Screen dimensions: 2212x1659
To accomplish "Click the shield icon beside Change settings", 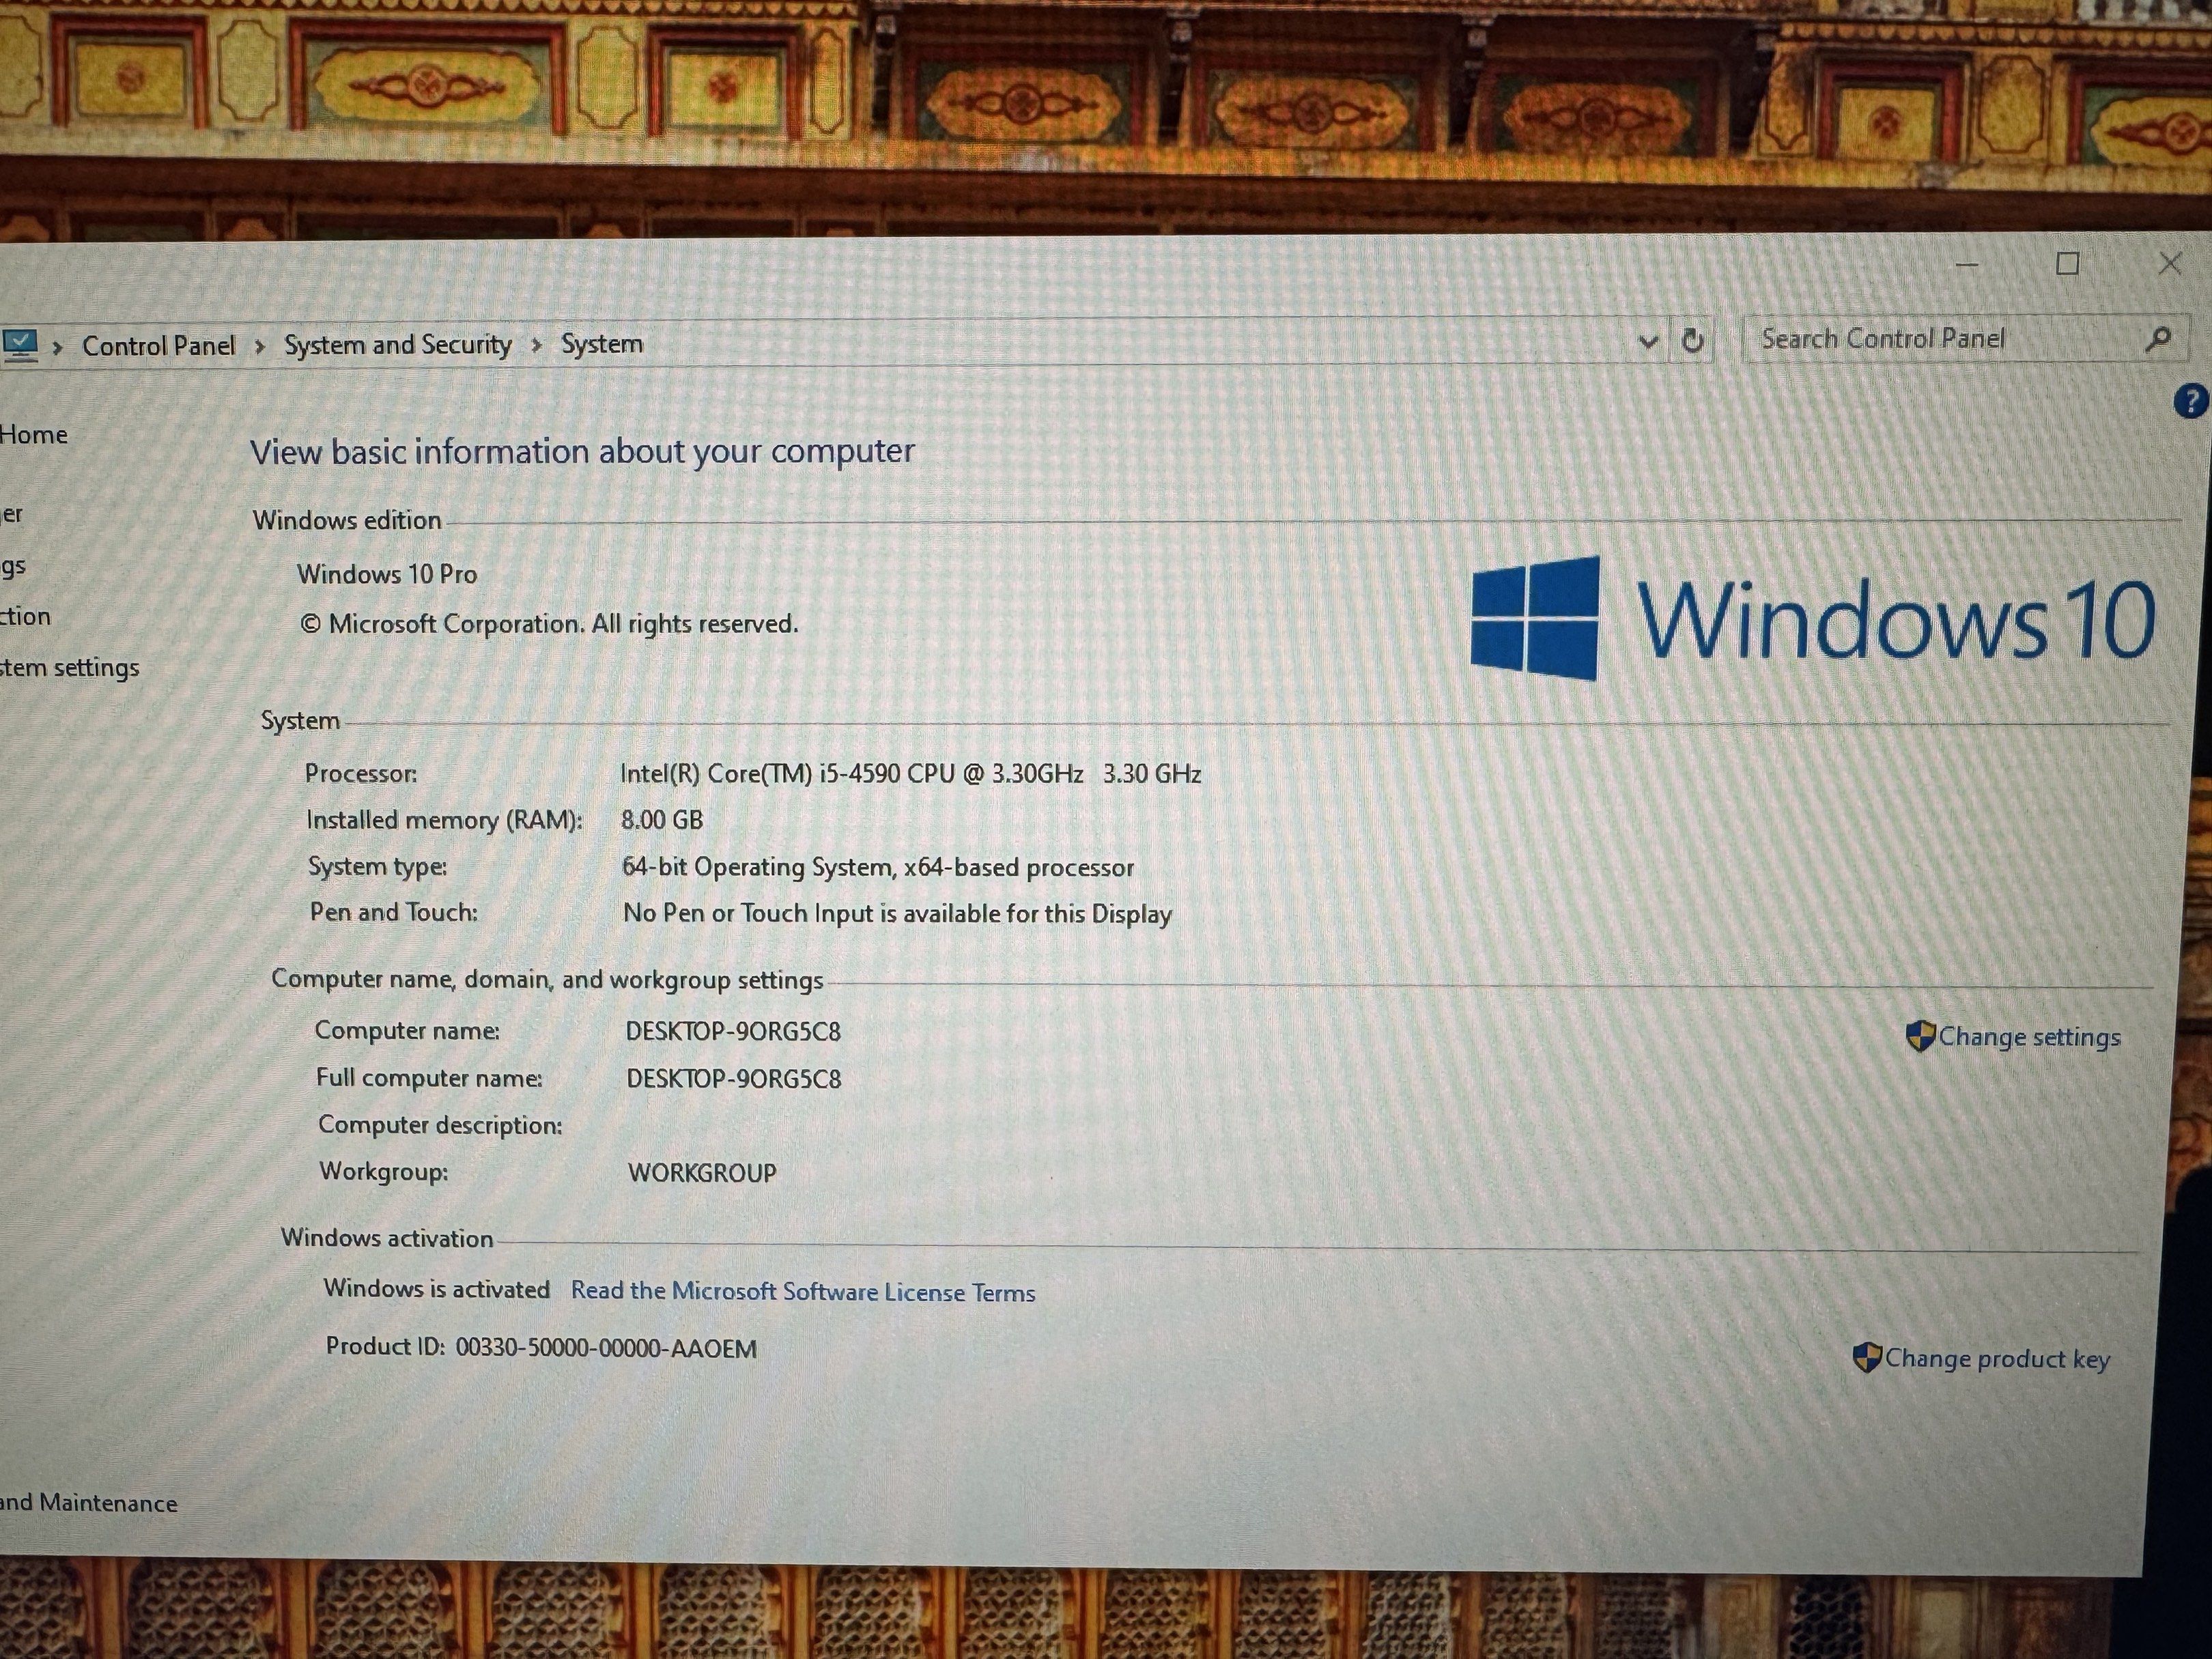I will (x=1920, y=1036).
